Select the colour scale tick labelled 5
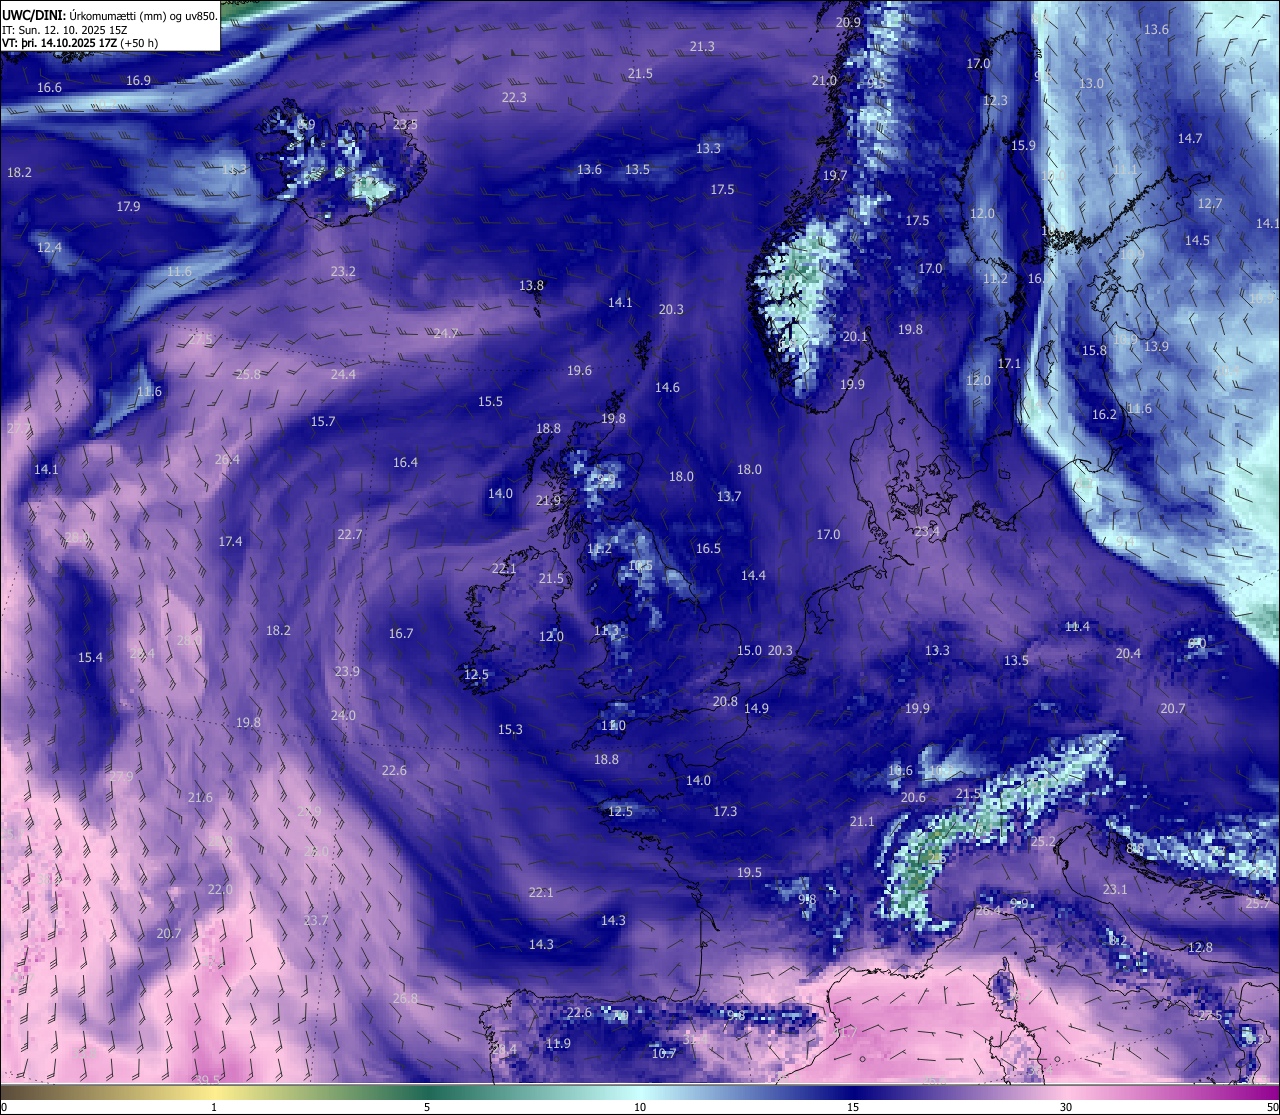 click(427, 1107)
